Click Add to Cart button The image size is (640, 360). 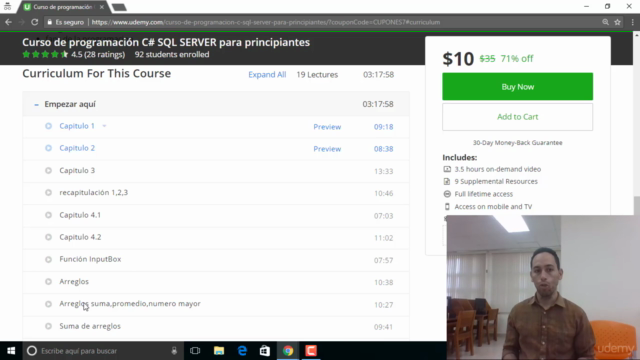click(518, 117)
